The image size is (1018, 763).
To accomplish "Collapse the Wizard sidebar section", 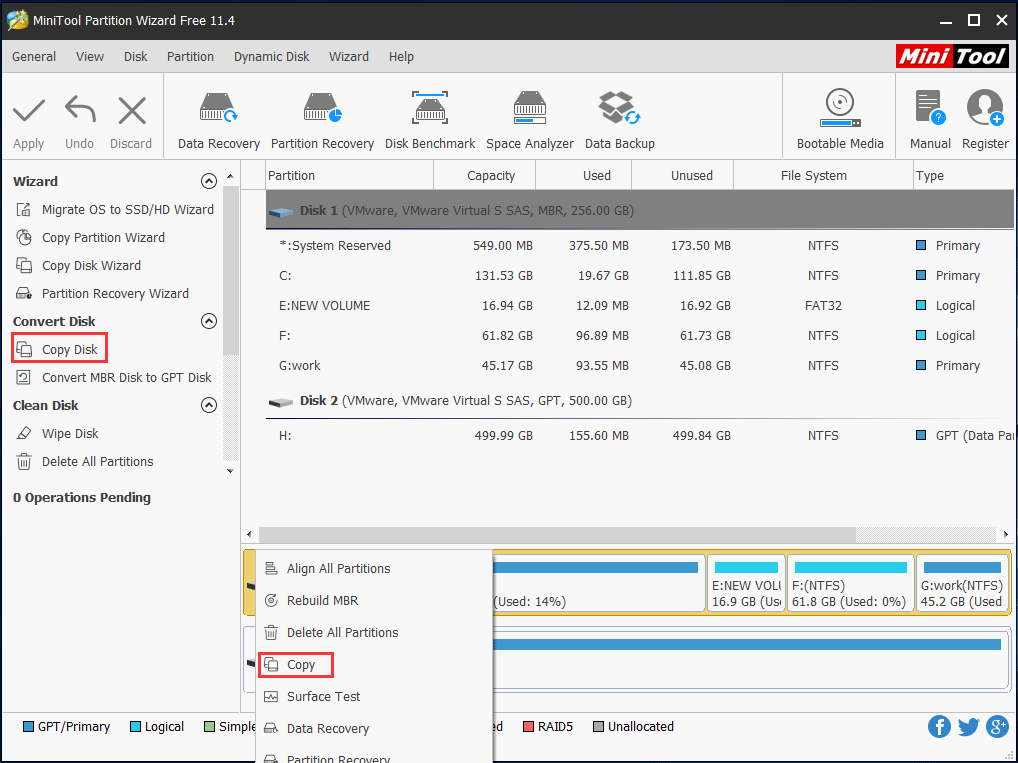I will point(209,181).
